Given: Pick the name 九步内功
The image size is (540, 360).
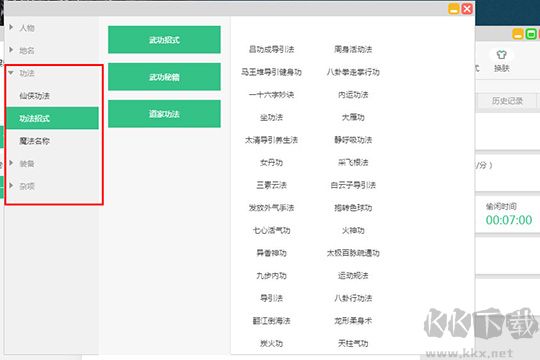Looking at the screenshot, I should tap(271, 276).
